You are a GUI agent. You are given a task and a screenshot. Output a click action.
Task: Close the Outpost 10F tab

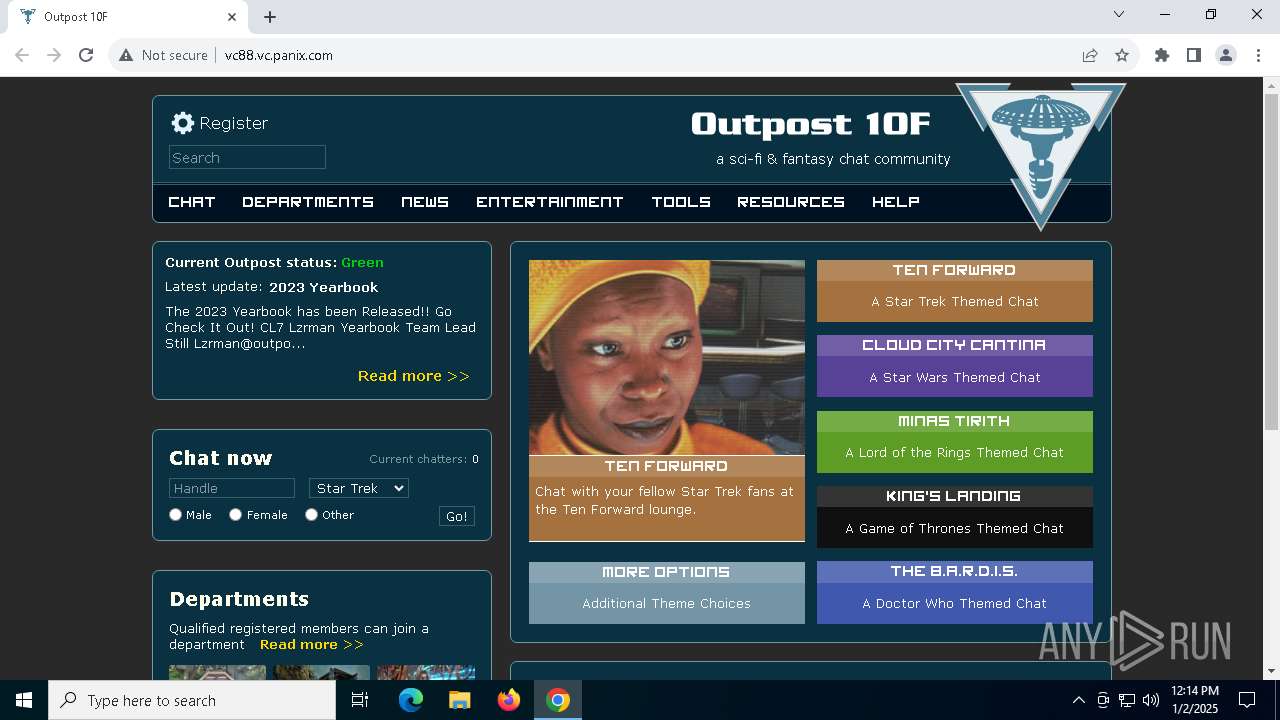(x=232, y=16)
